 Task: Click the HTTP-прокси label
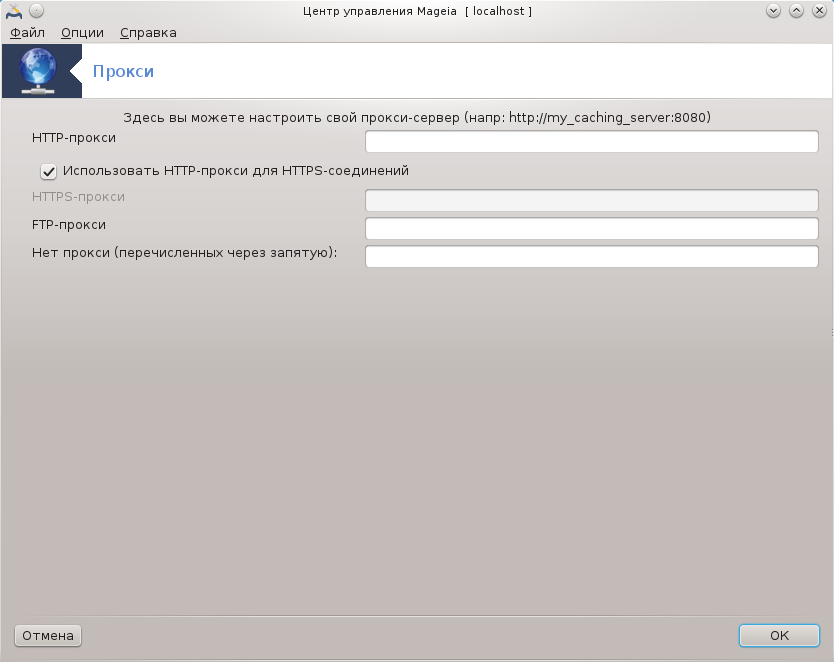point(74,138)
